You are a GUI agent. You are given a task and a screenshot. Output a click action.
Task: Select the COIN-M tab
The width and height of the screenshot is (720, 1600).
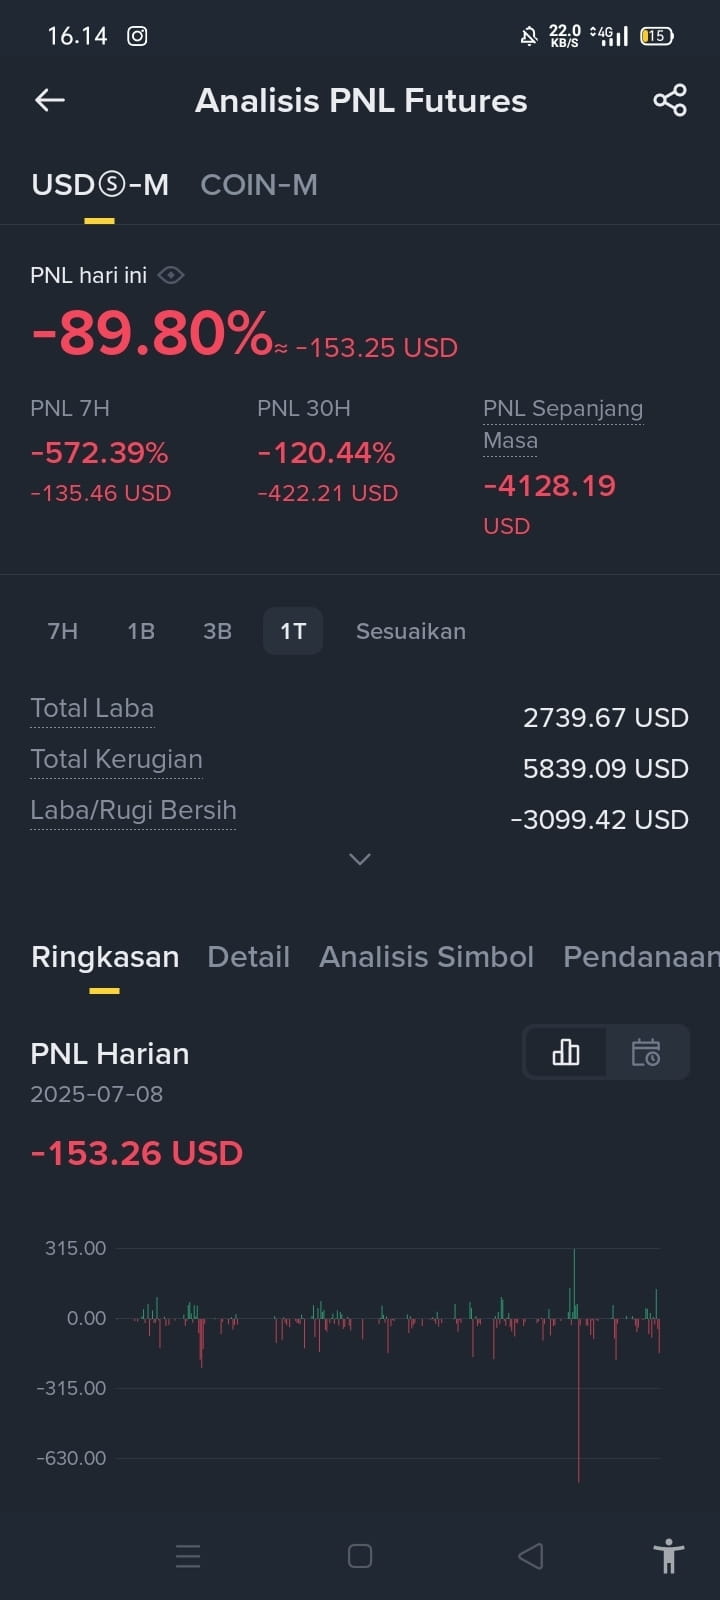point(259,185)
